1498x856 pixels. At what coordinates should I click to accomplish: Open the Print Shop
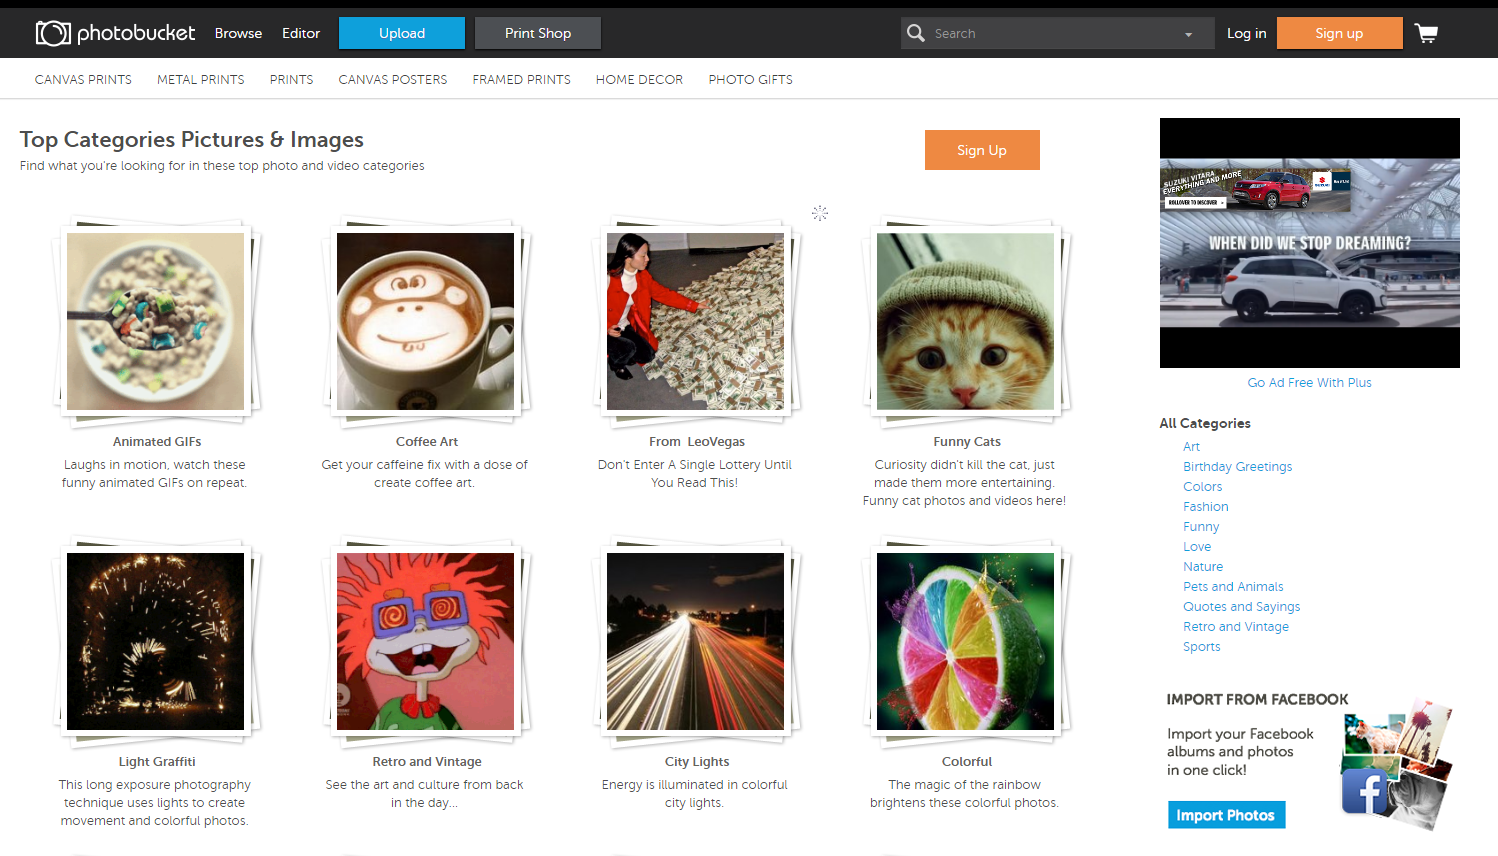tap(537, 32)
